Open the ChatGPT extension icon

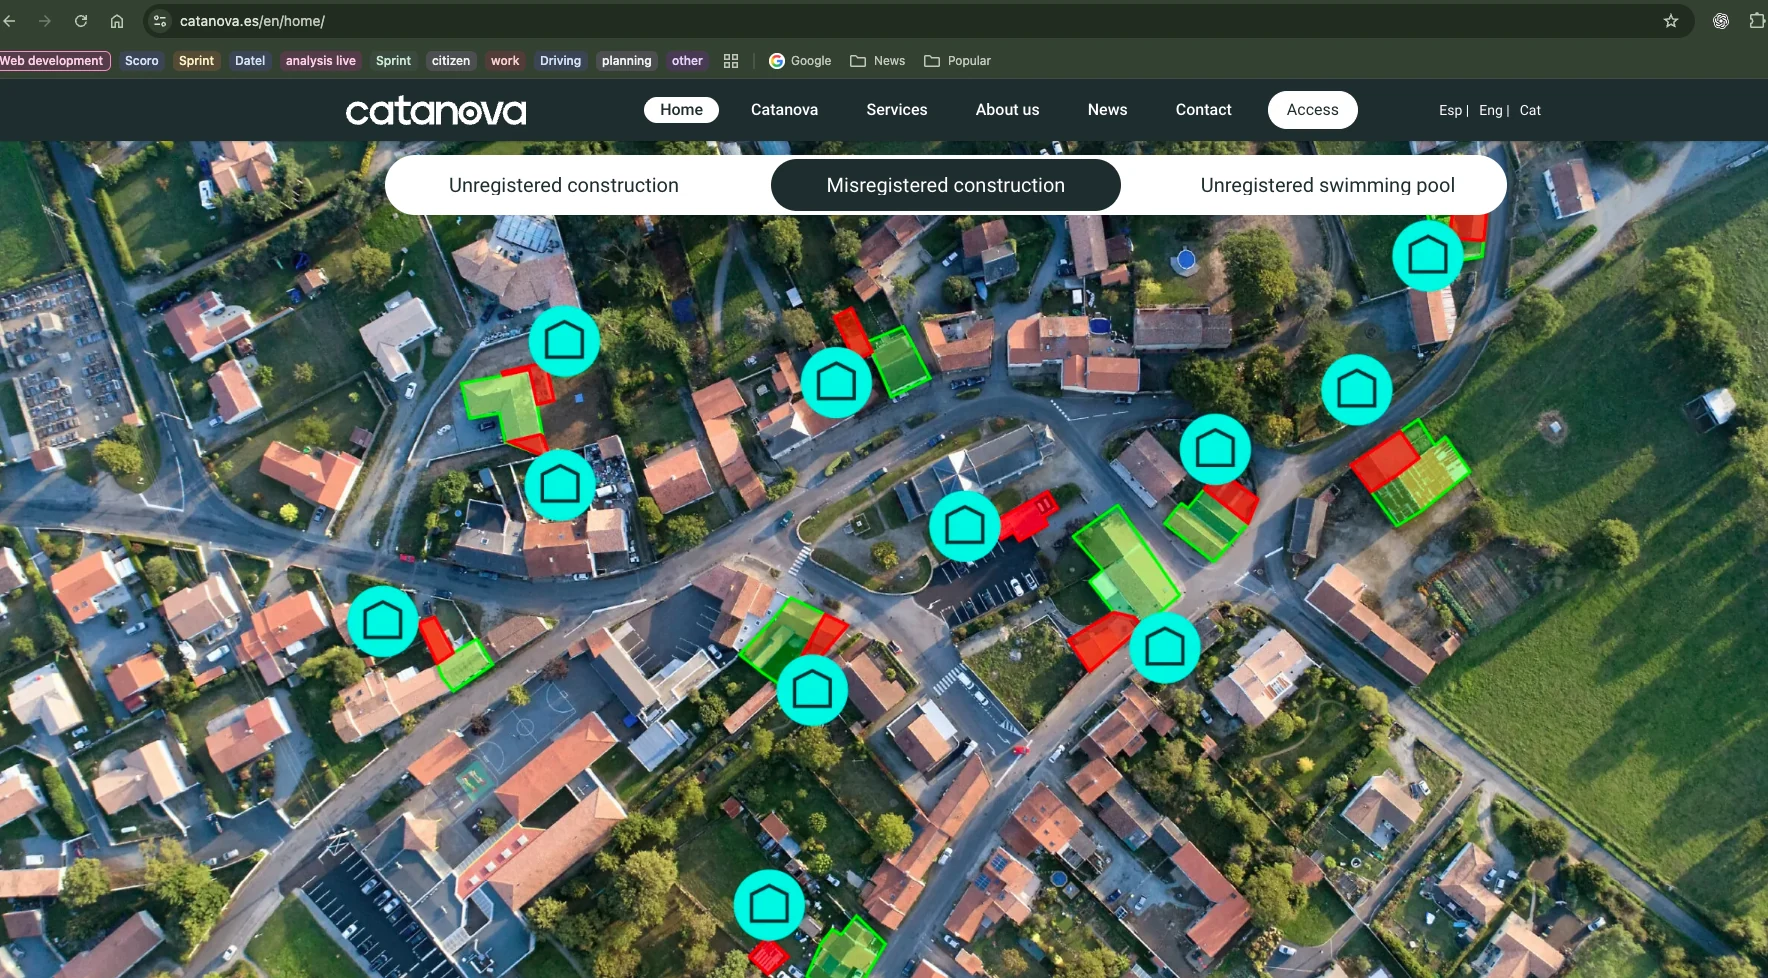[x=1721, y=21]
